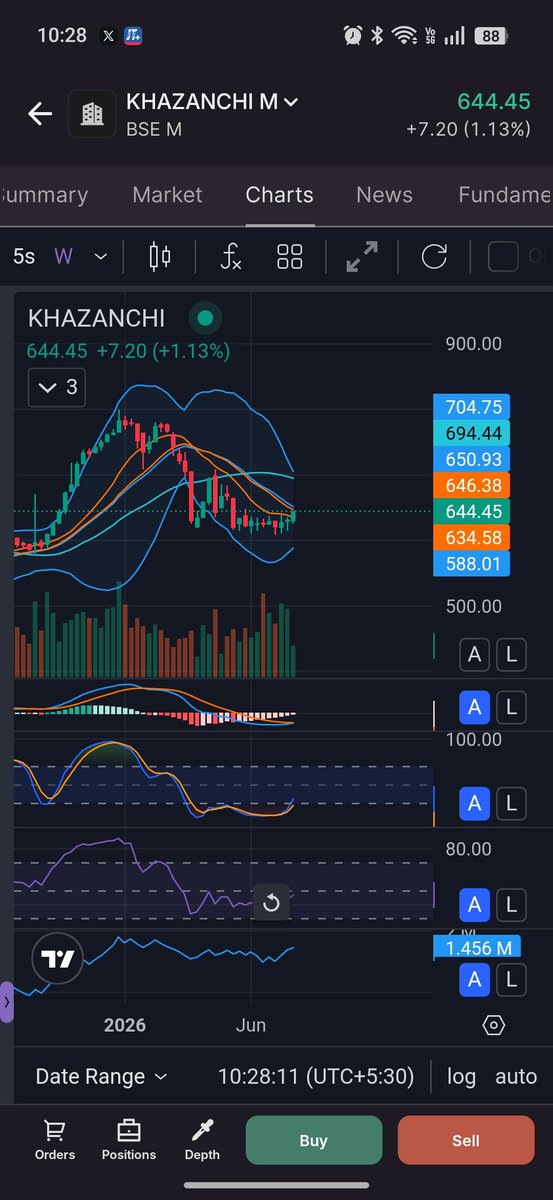Screen dimensions: 553x1200
Task: Expand the purple side panel handle
Action: (x=6, y=1002)
